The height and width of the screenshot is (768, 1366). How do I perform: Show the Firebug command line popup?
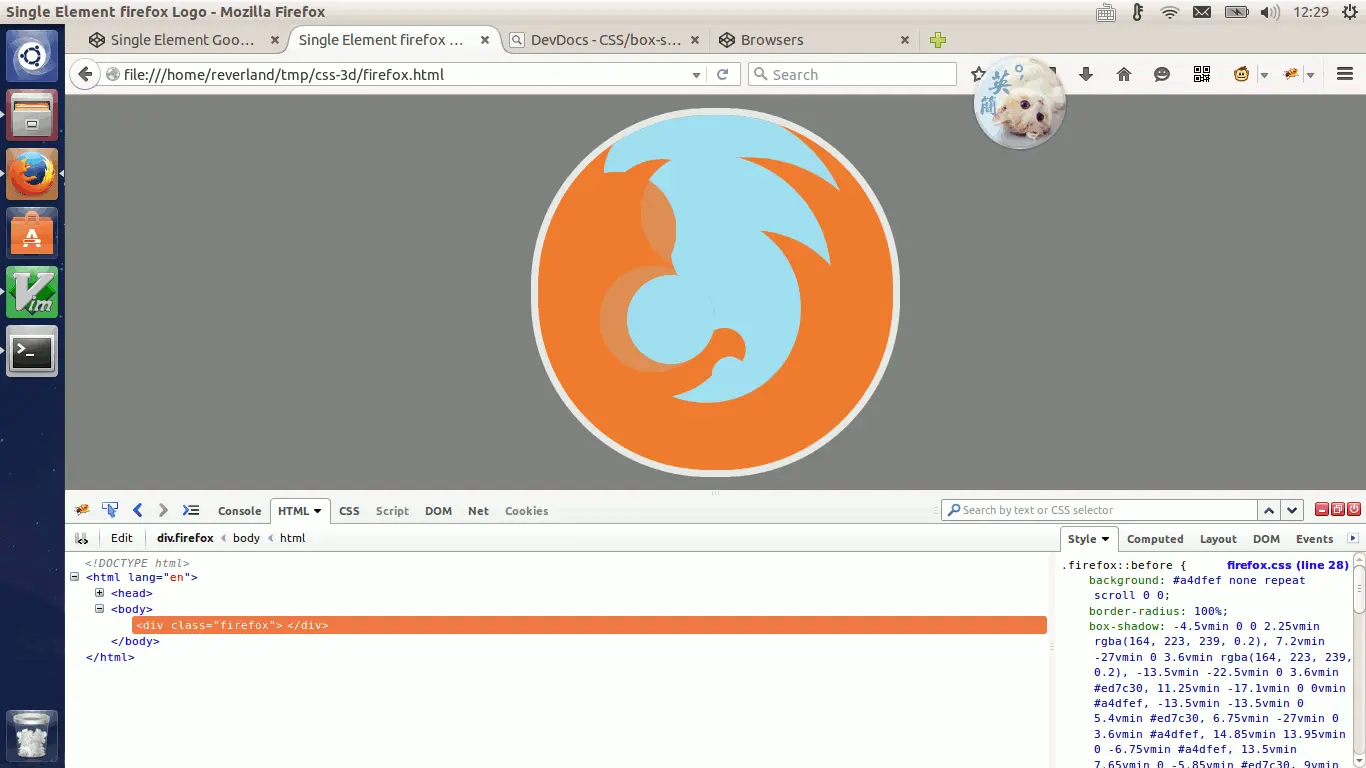191,510
